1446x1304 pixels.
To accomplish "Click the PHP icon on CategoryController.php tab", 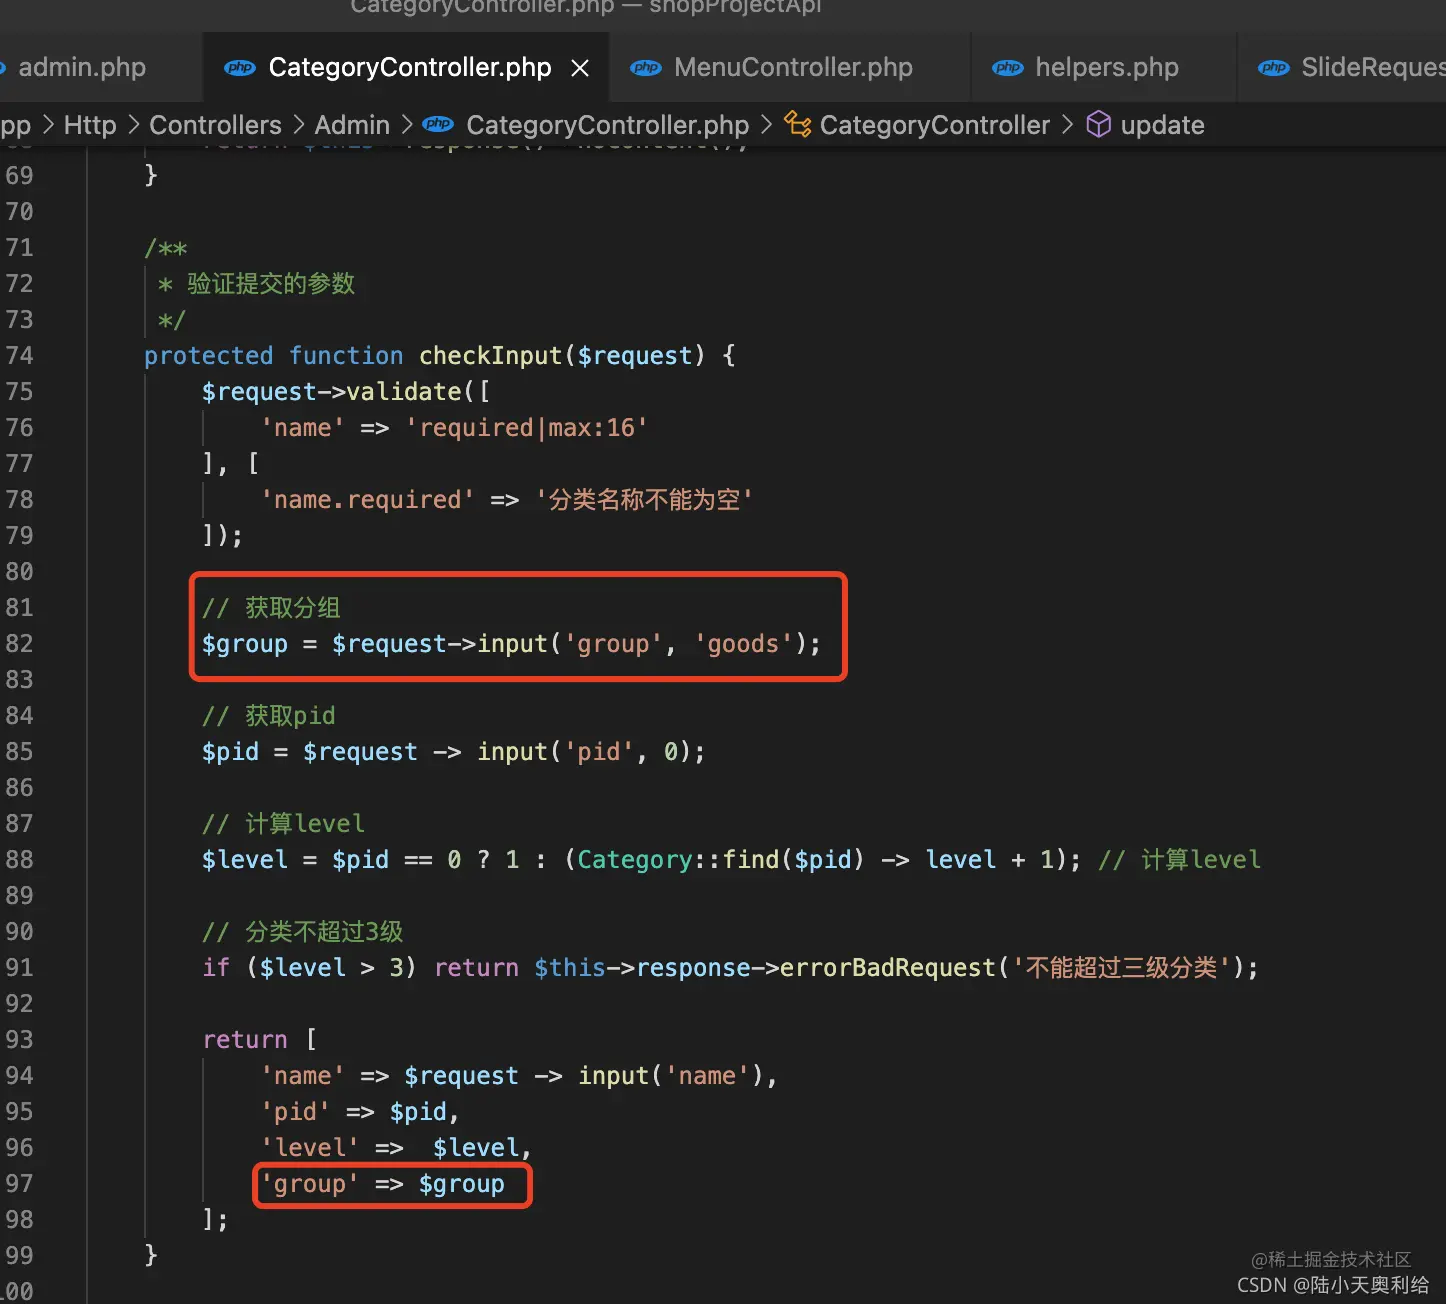I will coord(240,68).
